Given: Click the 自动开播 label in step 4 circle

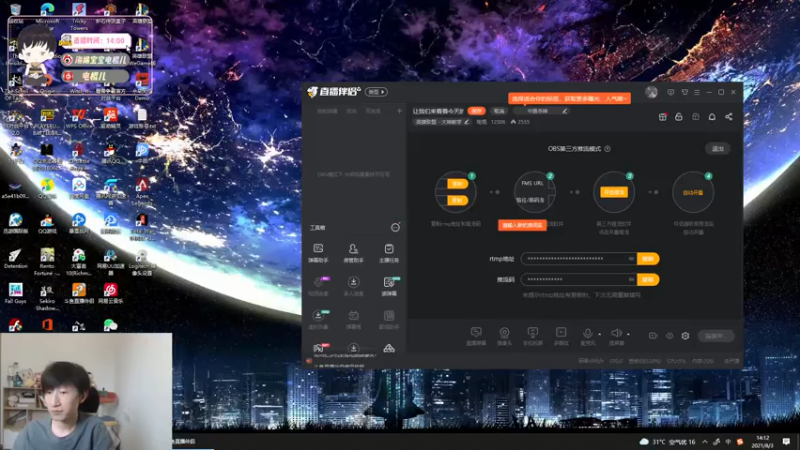Looking at the screenshot, I should click(x=693, y=192).
